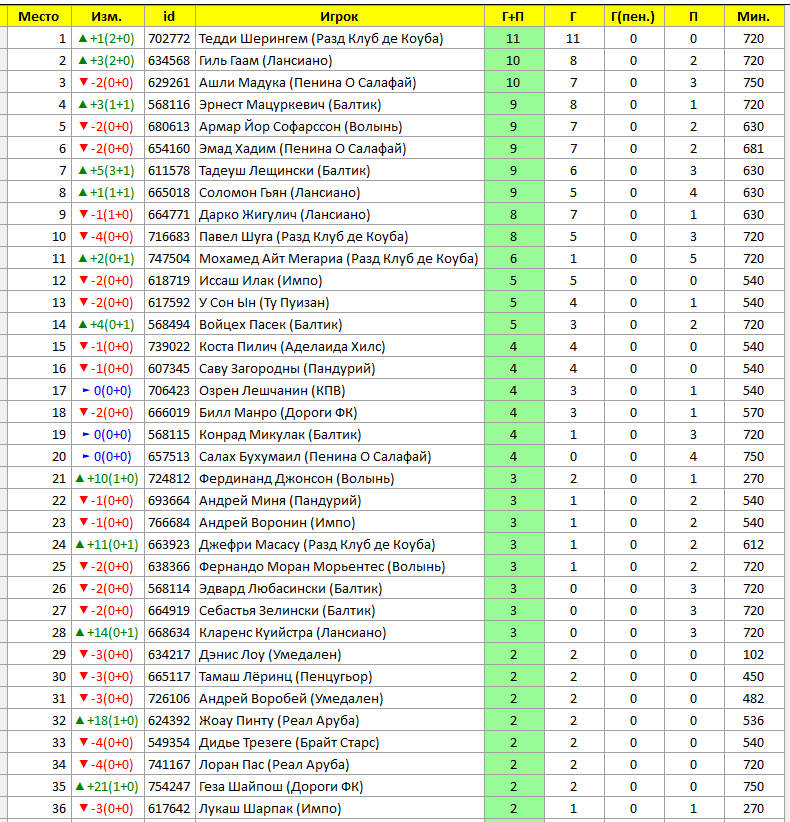
Task: Select Дидье Трезеге (Брайт Старс) cell
Action: [x=340, y=743]
